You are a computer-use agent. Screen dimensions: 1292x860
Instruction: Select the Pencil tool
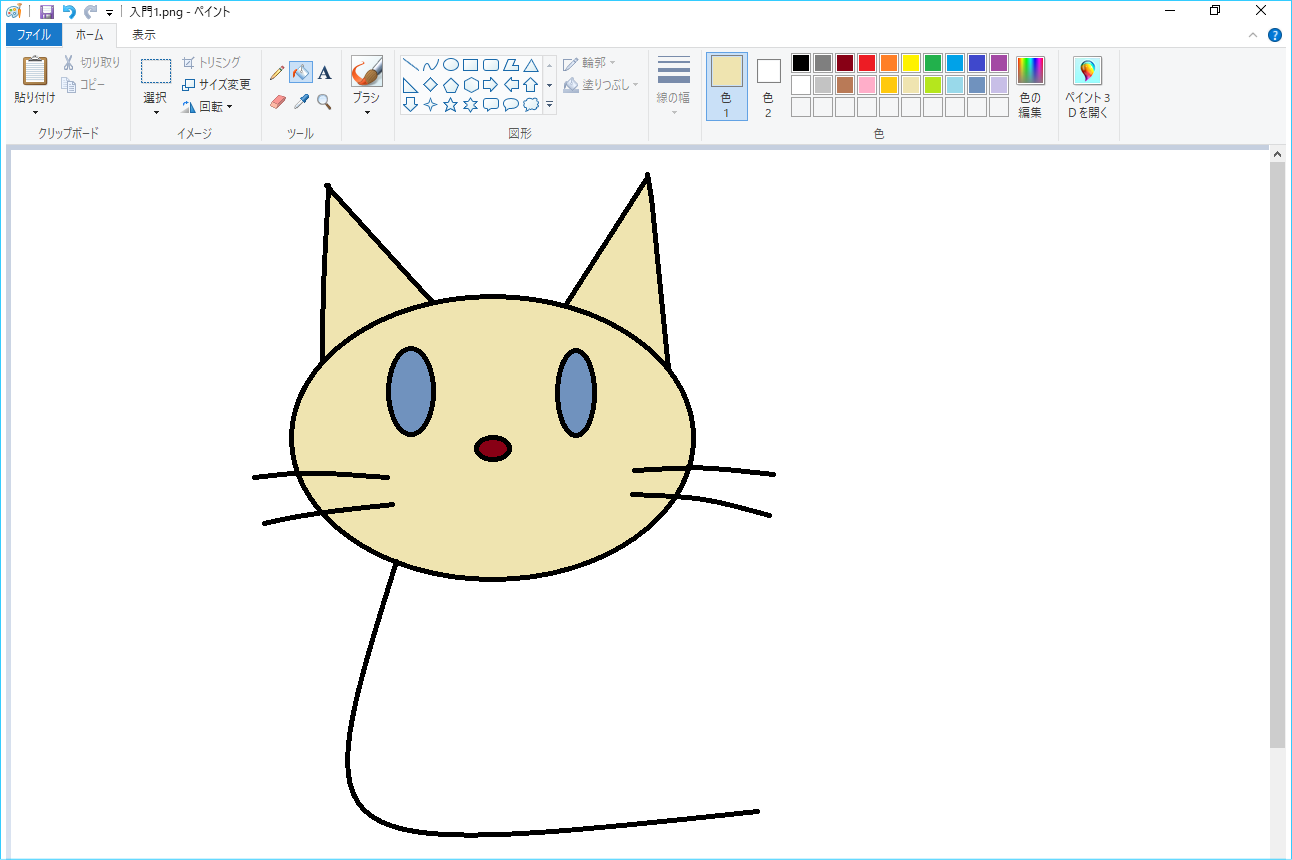pyautogui.click(x=277, y=73)
